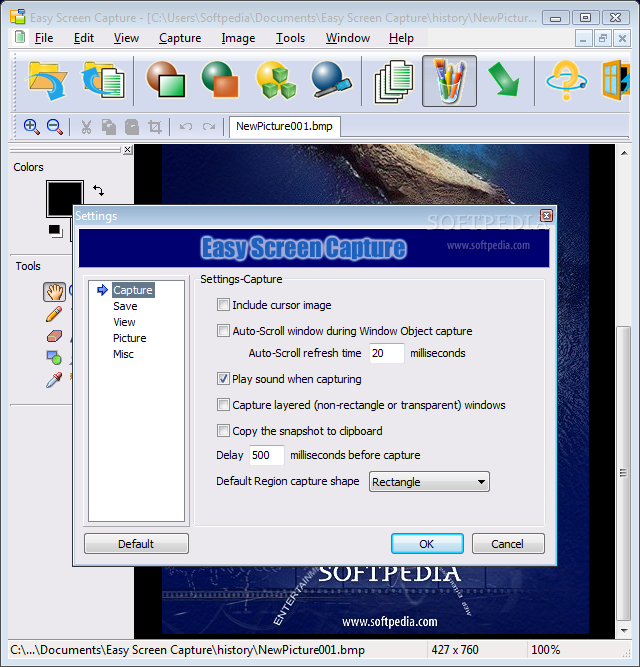Click the brown sphere rectangle capture icon
This screenshot has height=667, width=640.
[x=166, y=80]
